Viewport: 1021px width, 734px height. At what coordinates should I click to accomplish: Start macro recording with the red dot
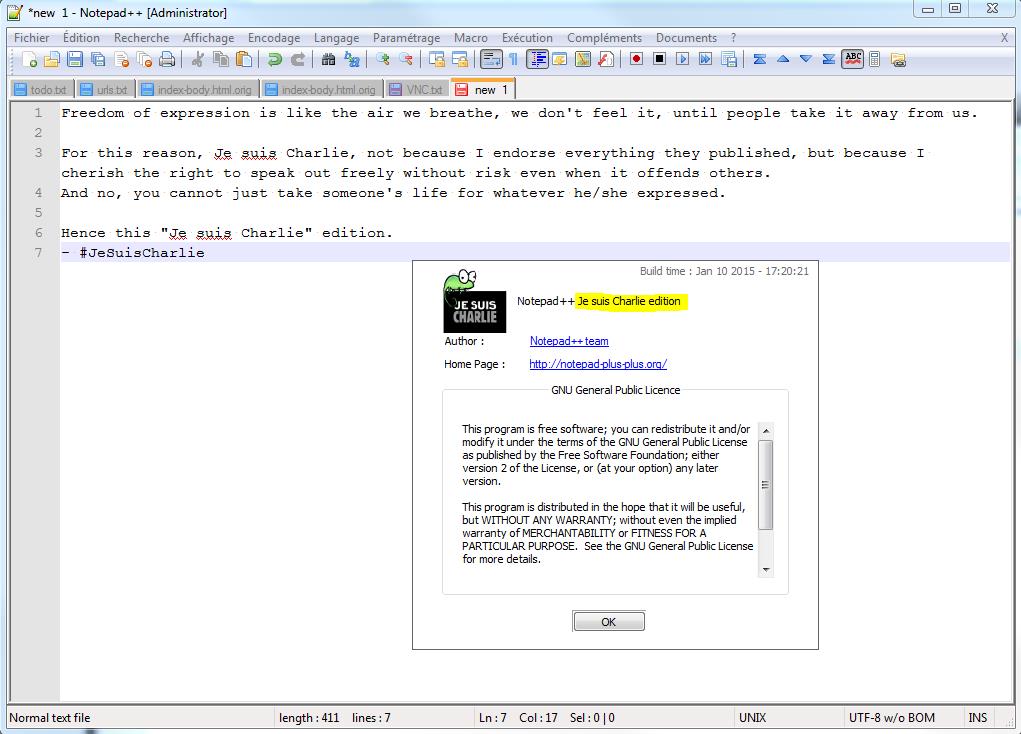pyautogui.click(x=636, y=60)
